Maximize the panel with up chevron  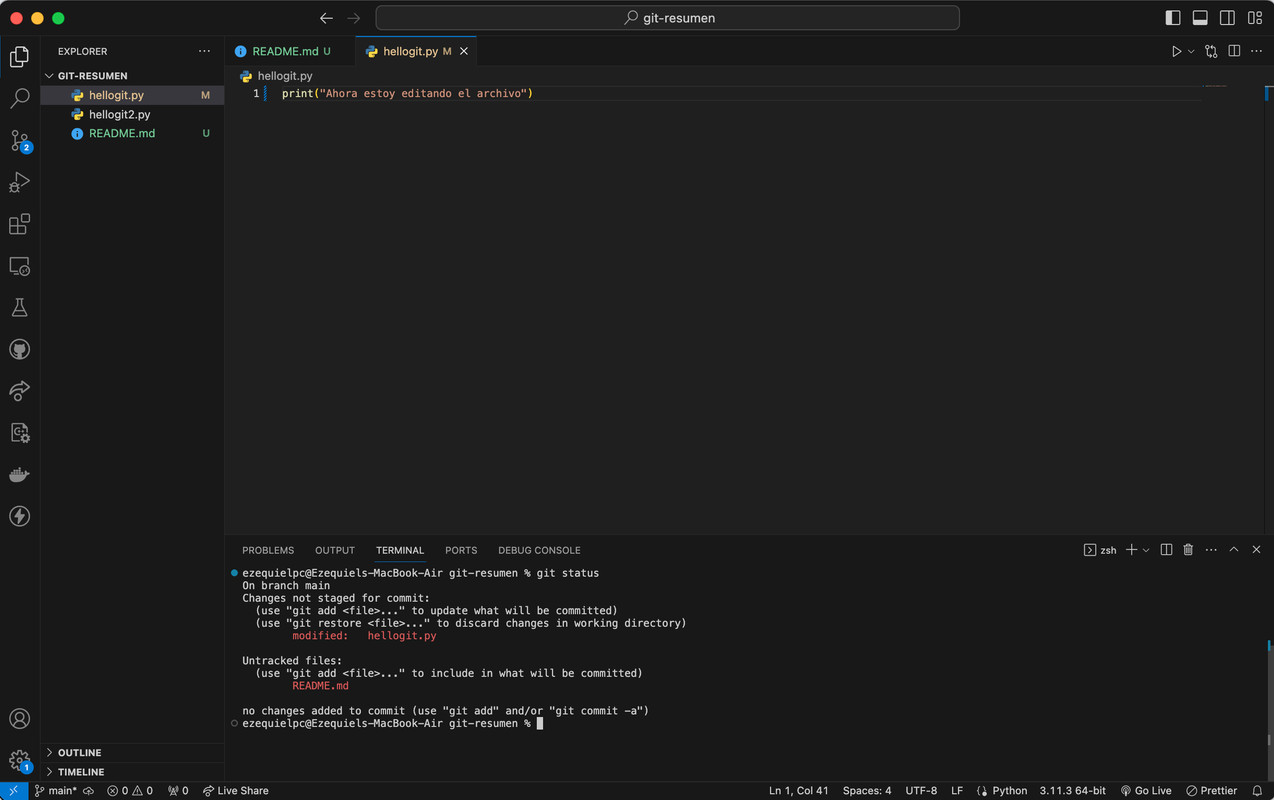tap(1234, 550)
